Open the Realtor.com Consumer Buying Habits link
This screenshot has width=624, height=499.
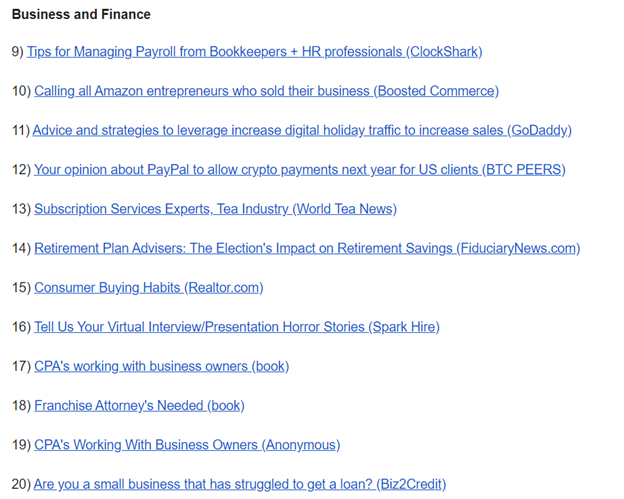click(149, 288)
